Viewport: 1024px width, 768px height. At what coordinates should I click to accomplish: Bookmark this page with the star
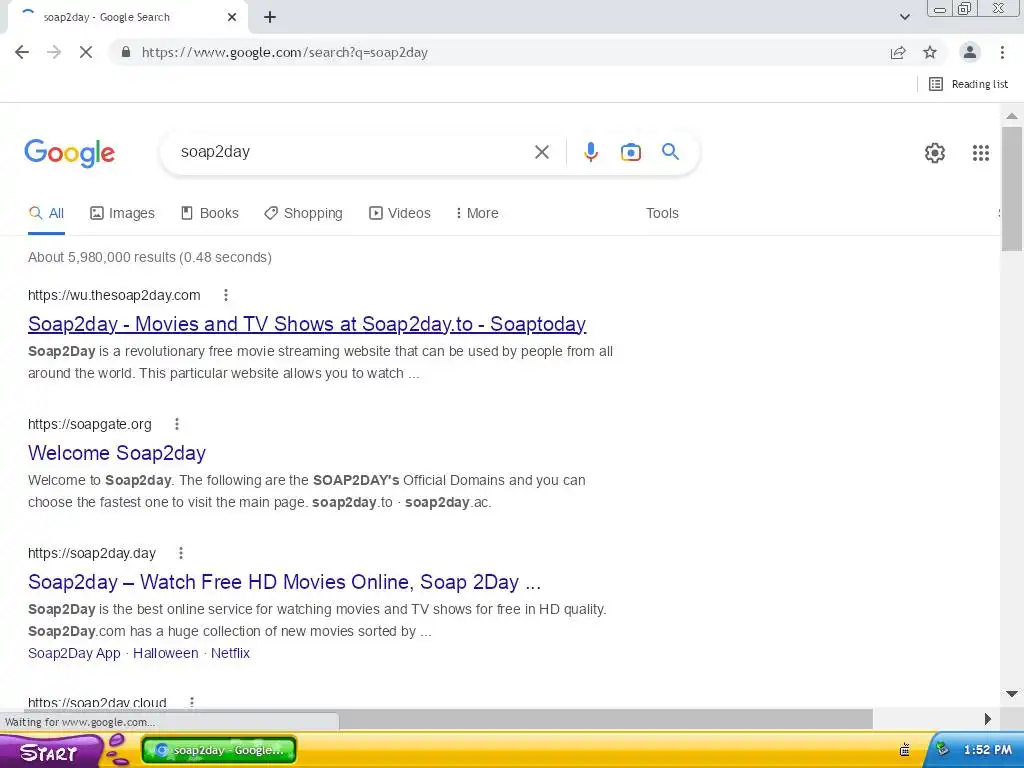click(930, 52)
